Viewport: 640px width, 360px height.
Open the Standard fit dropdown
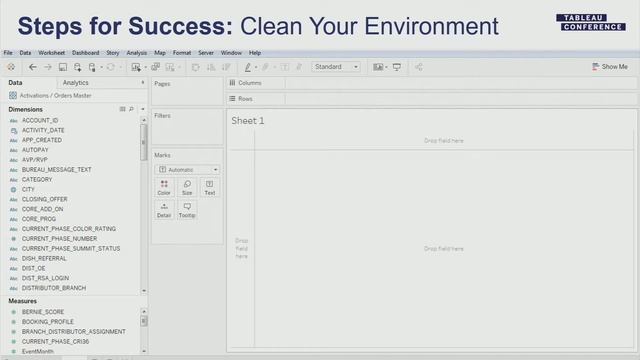click(x=336, y=67)
